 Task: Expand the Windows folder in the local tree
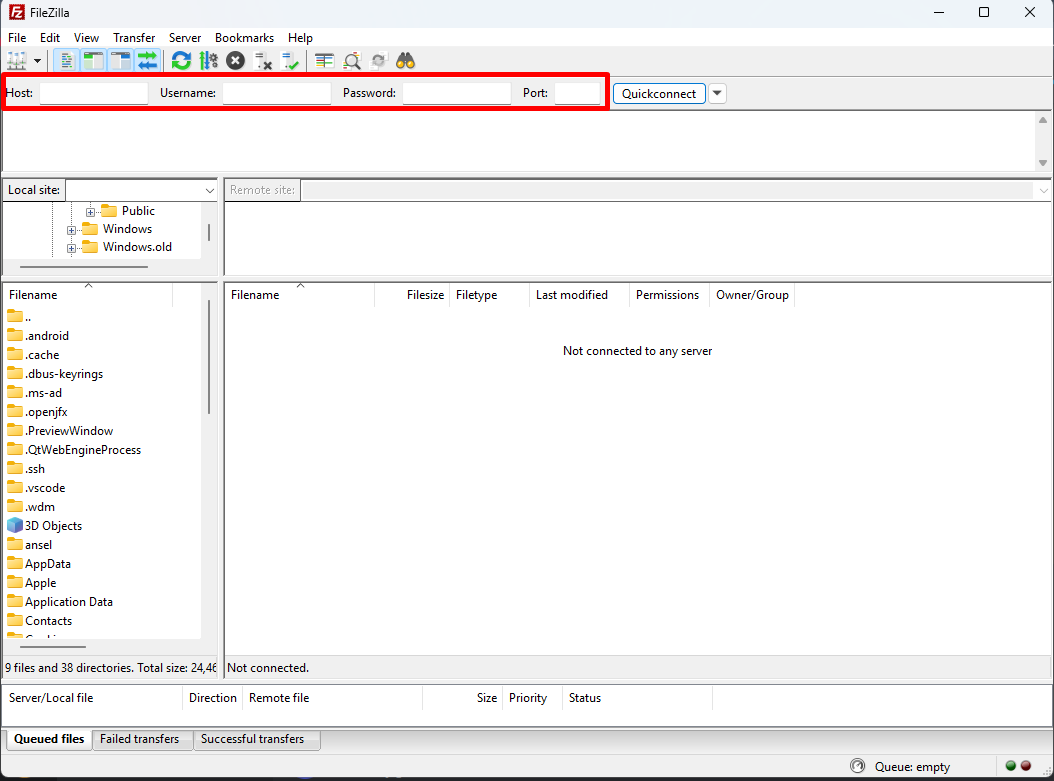point(70,229)
